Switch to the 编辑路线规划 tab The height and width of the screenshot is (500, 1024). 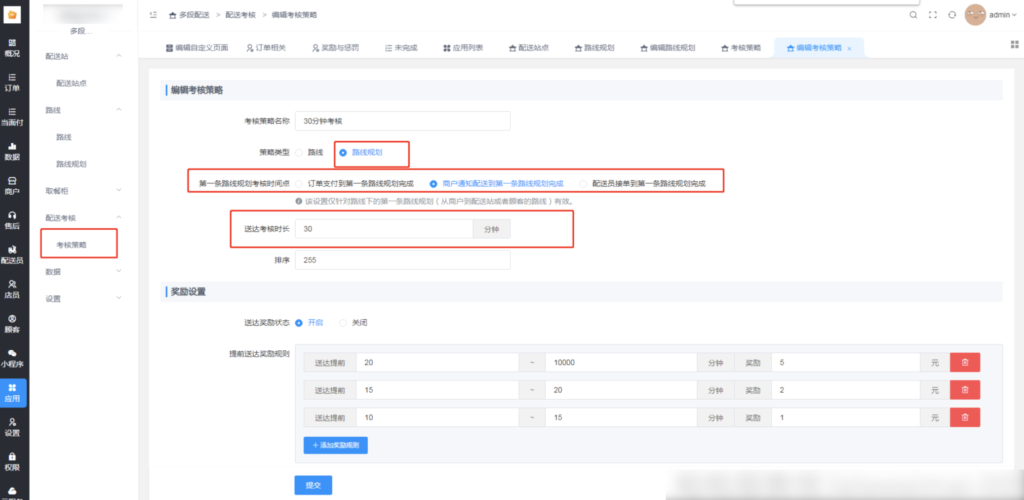[667, 48]
